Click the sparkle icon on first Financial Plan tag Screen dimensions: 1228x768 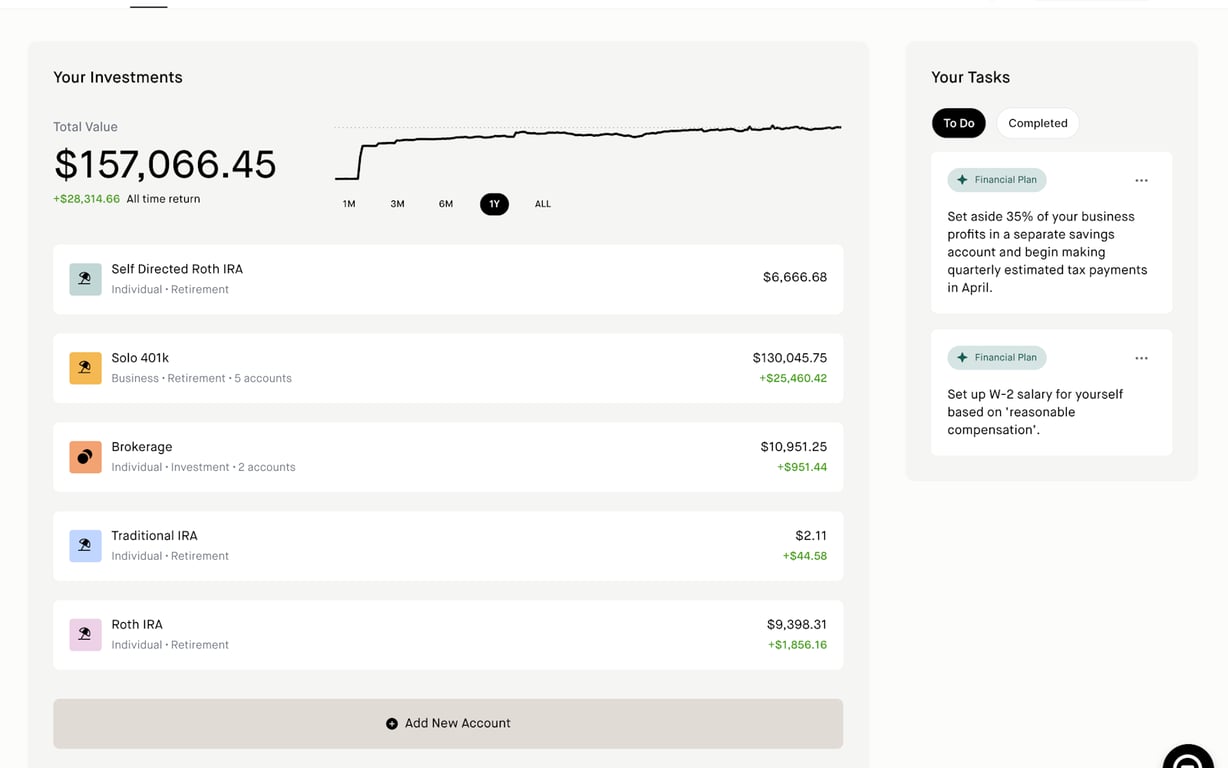coord(962,180)
